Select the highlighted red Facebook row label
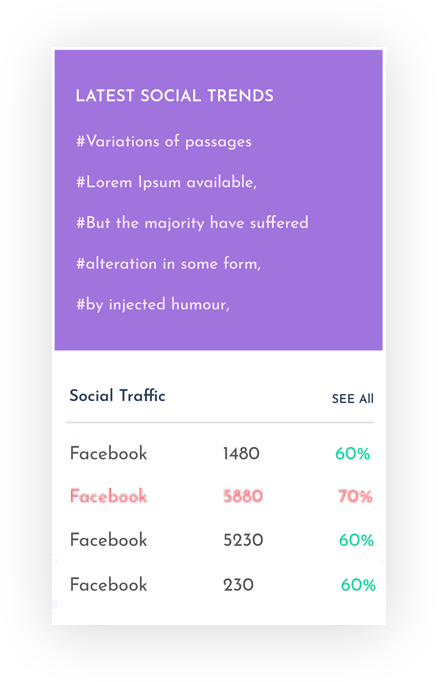 109,496
